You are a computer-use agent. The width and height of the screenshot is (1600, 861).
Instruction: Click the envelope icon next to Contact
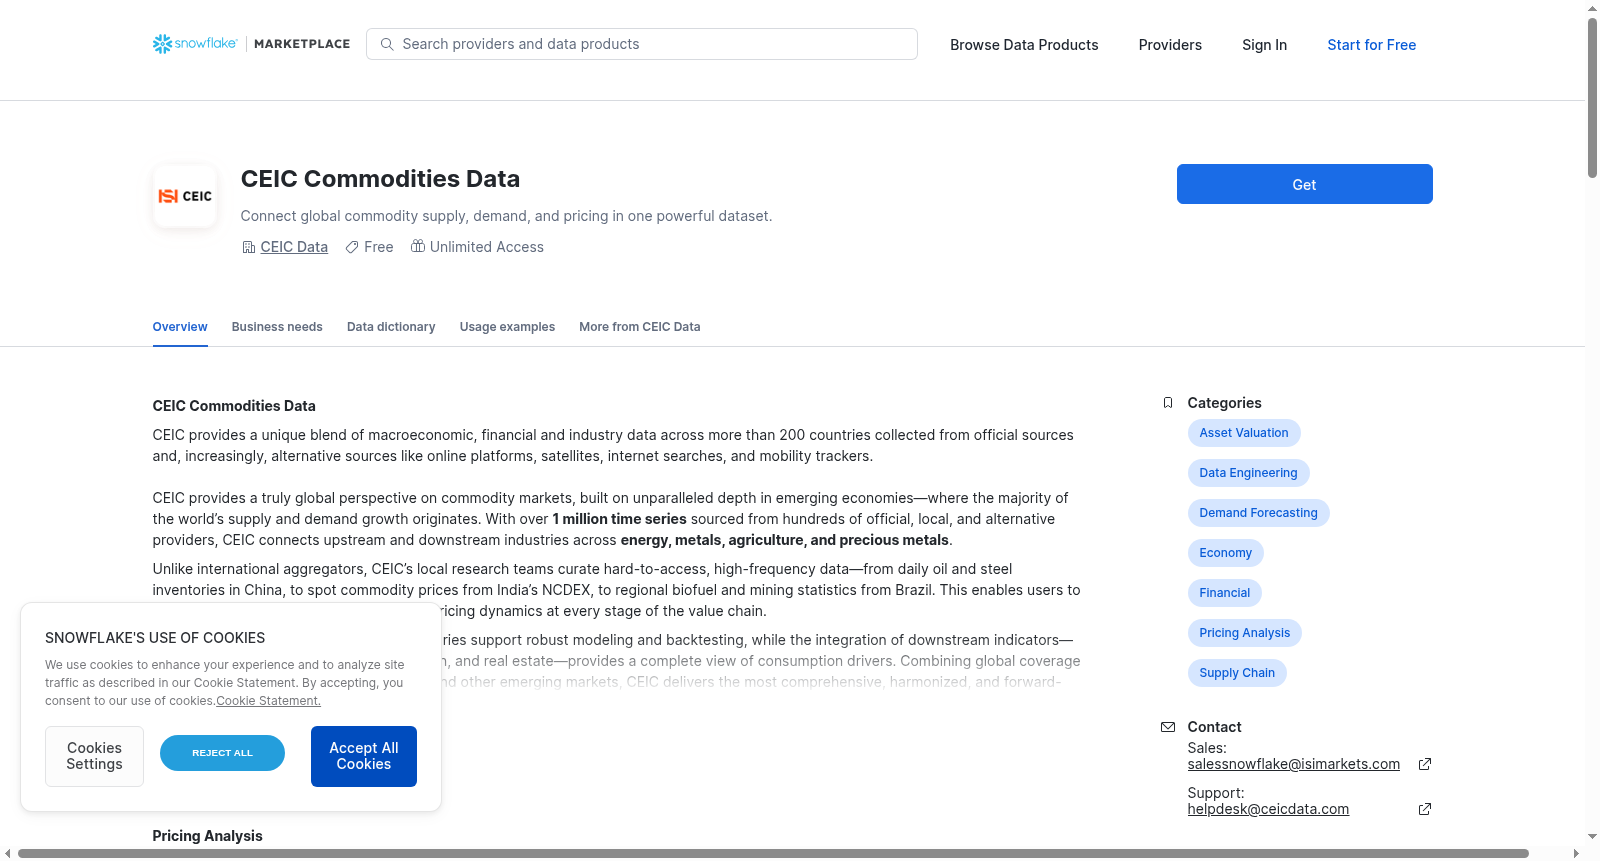pyautogui.click(x=1168, y=727)
